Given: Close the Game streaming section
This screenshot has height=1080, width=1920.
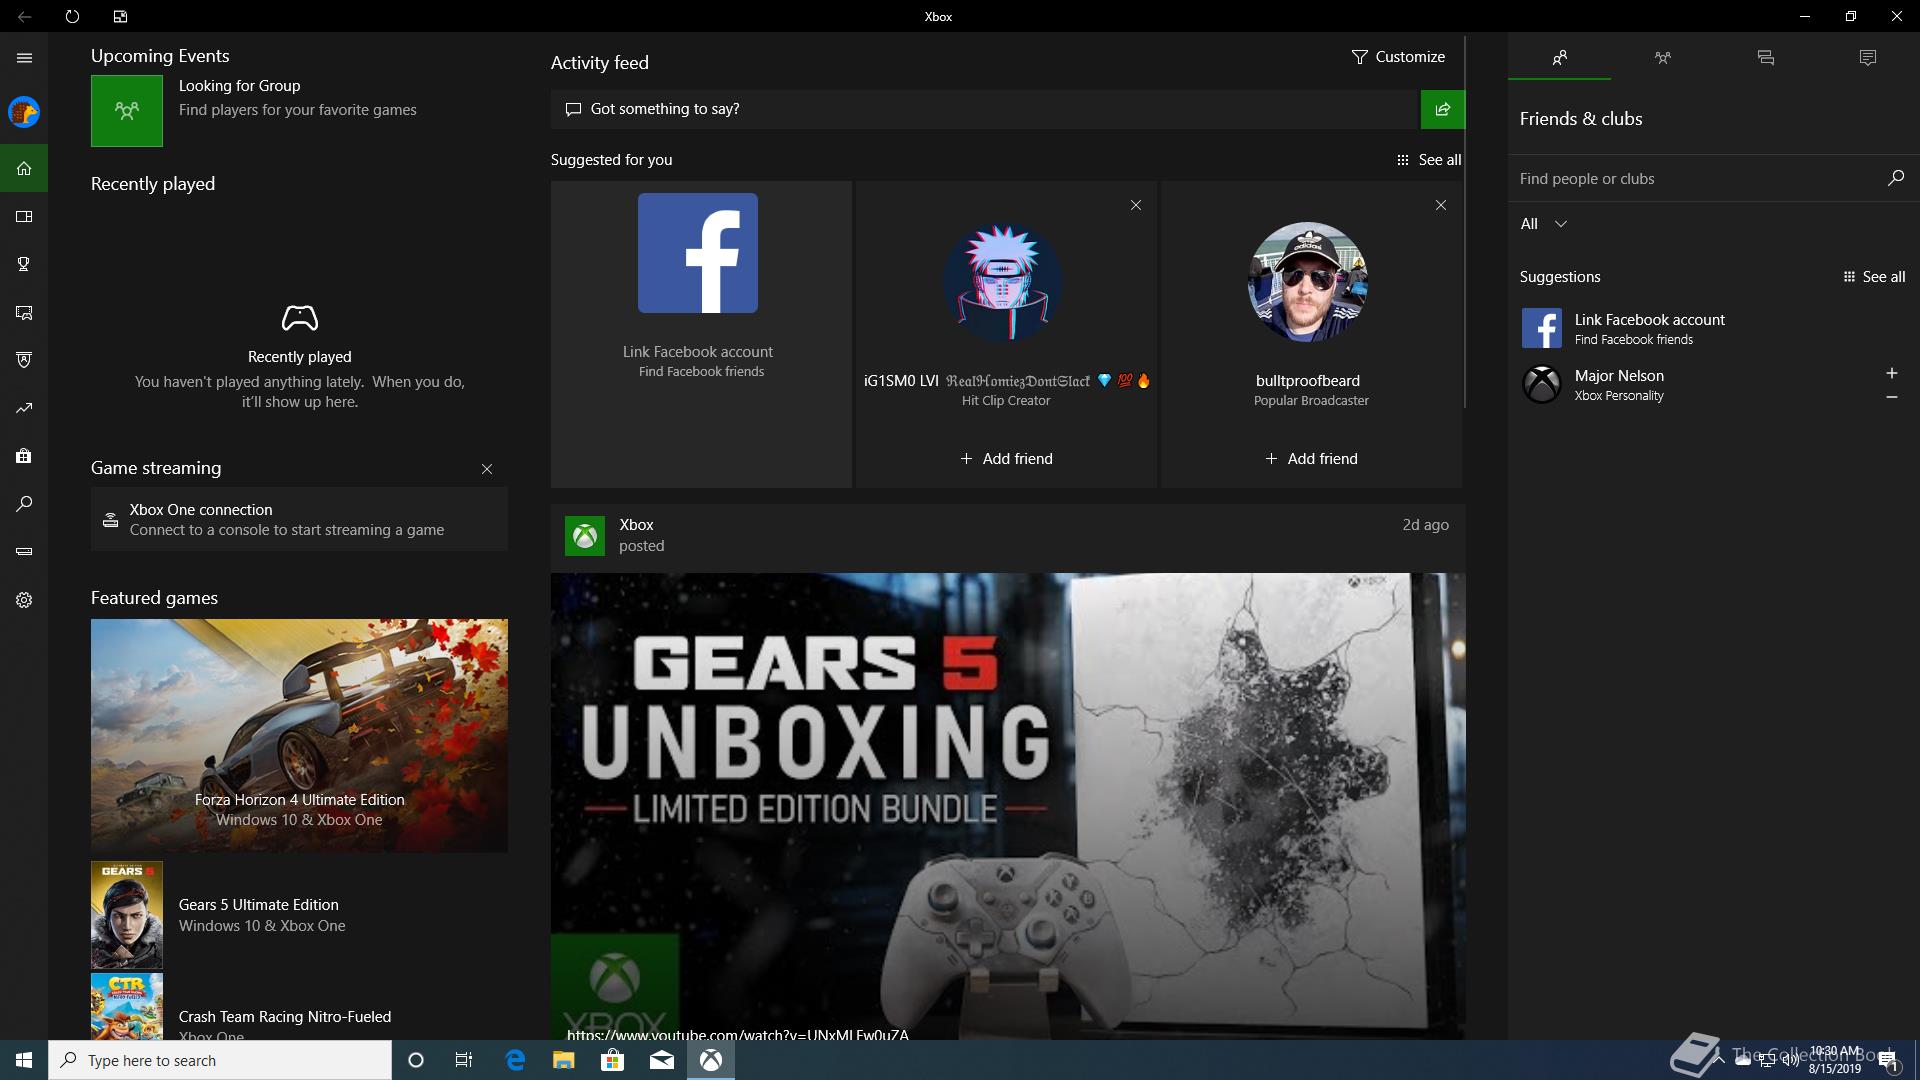Looking at the screenshot, I should [487, 469].
